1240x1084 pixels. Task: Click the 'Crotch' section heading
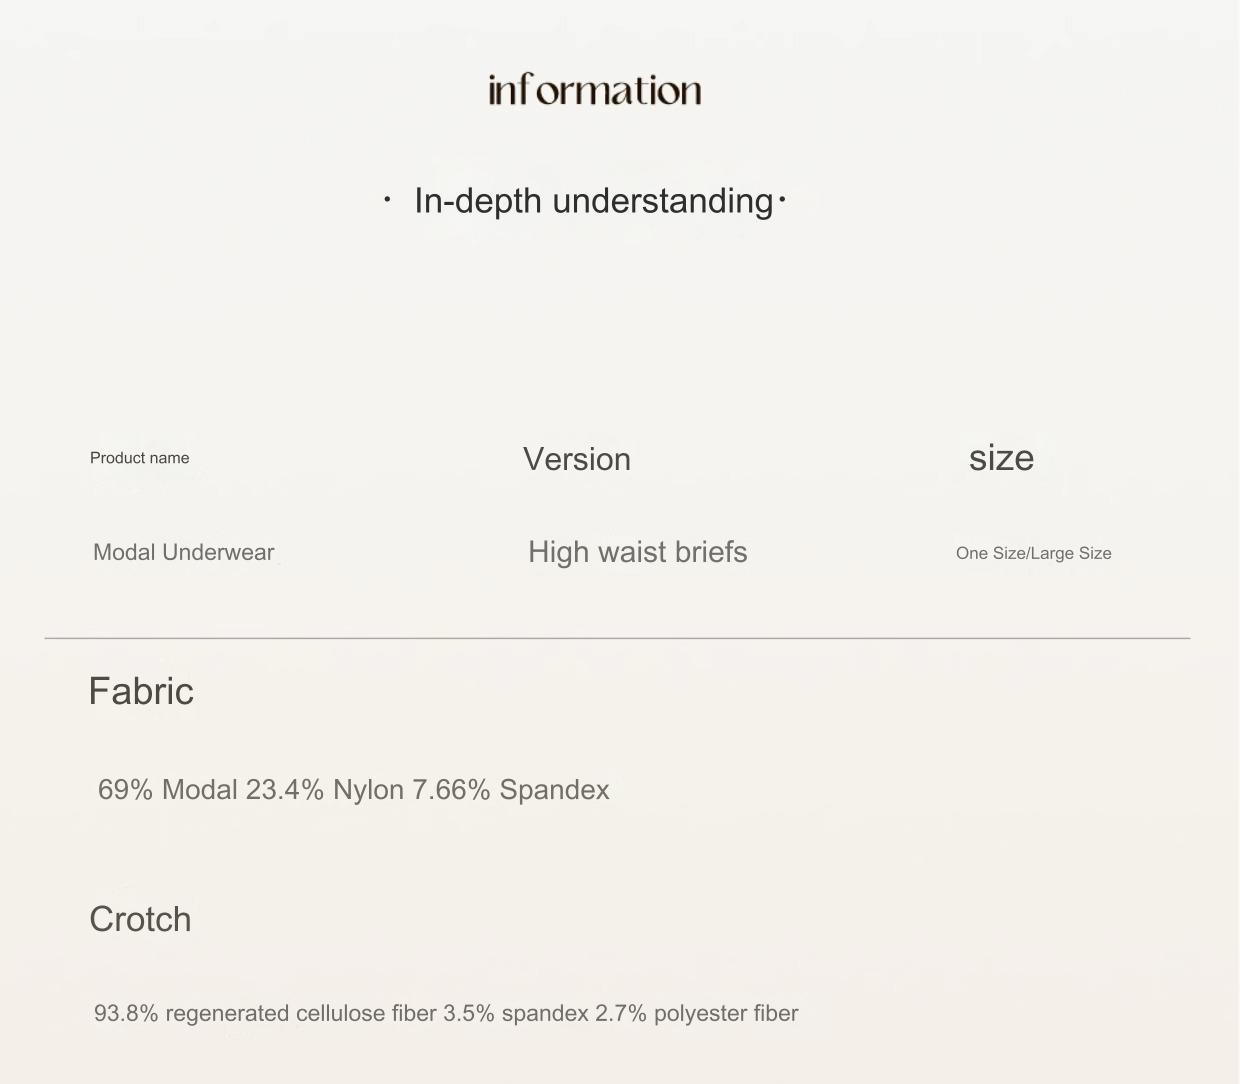click(140, 919)
